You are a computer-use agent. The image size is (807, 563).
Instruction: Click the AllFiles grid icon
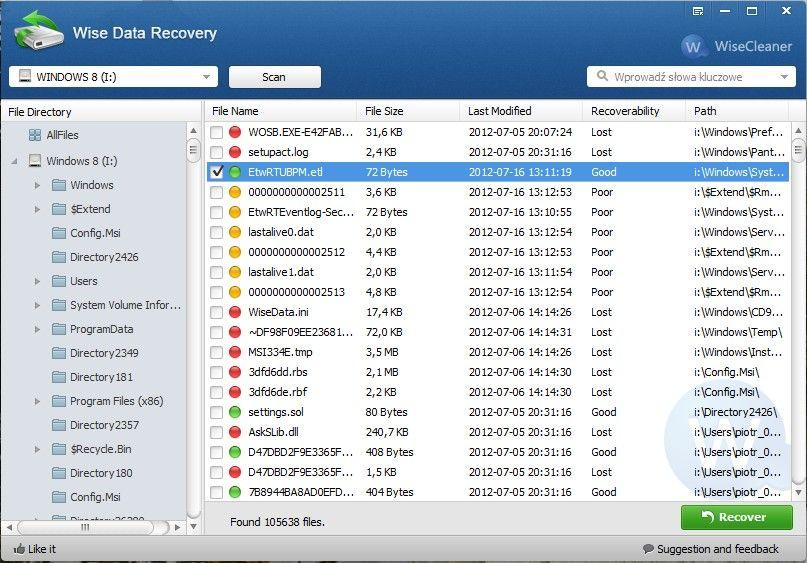[x=35, y=135]
